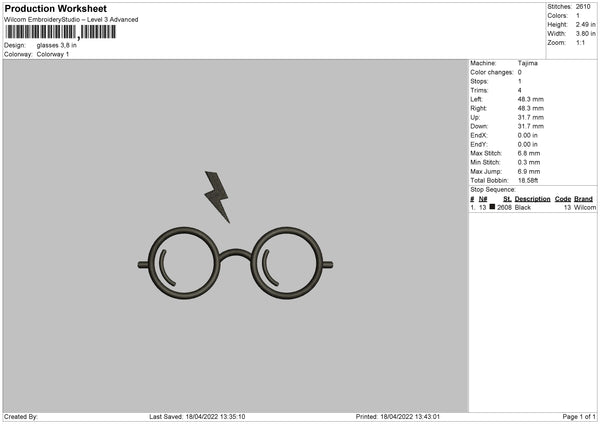Click the barcode graphic in header

coord(61,32)
